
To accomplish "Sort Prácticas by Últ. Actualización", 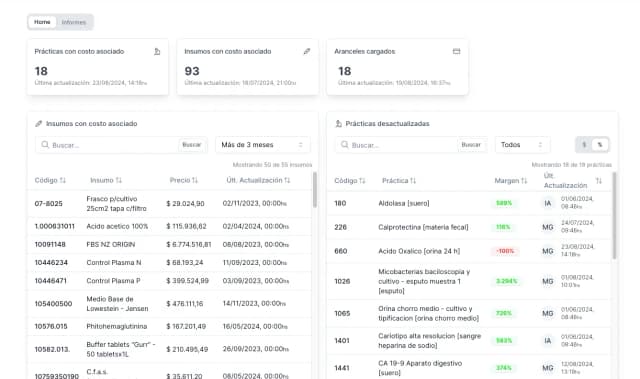I will 573,180.
